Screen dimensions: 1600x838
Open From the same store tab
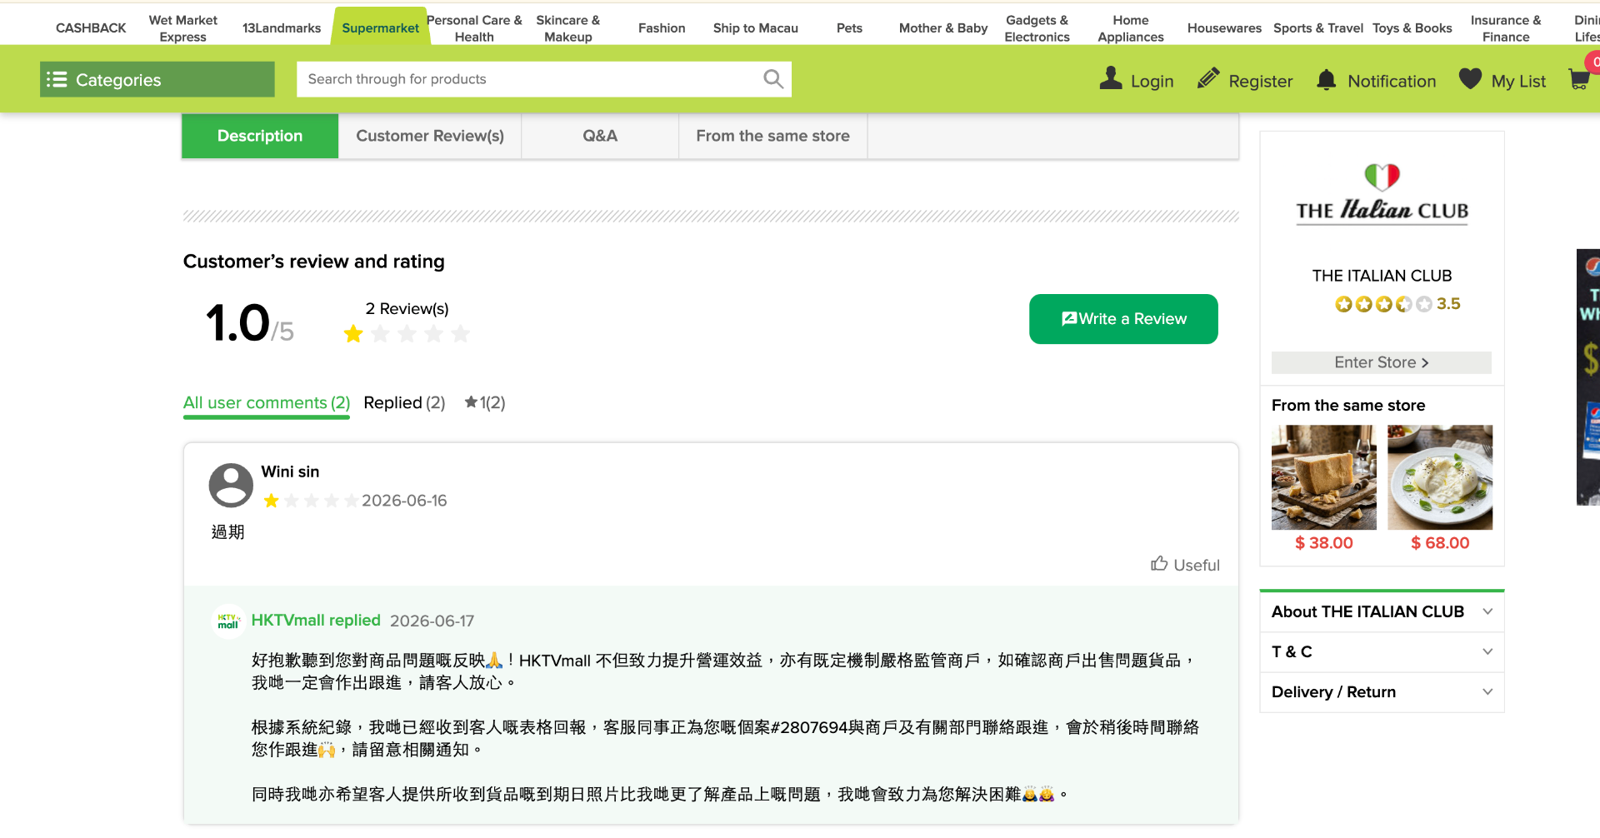point(773,136)
